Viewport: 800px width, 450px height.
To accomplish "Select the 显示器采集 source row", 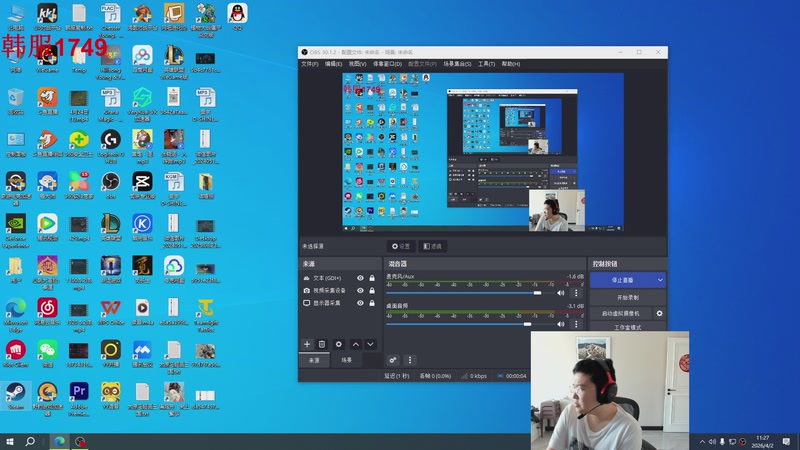I will tap(340, 303).
